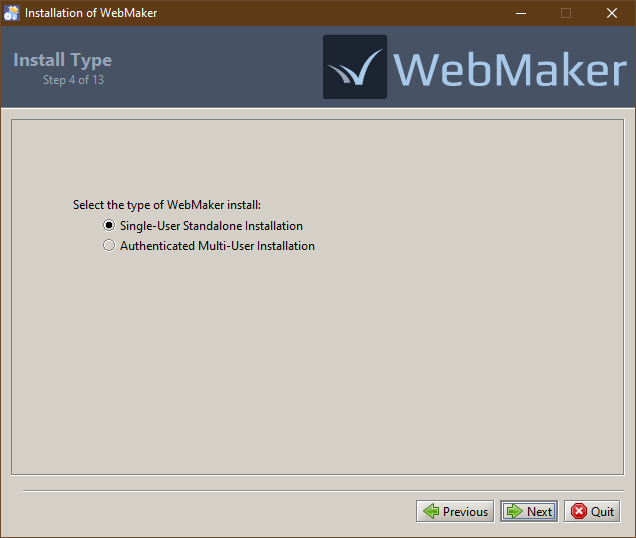
Task: Click the 'Single-User Standalone Installation' label text
Action: [x=211, y=226]
